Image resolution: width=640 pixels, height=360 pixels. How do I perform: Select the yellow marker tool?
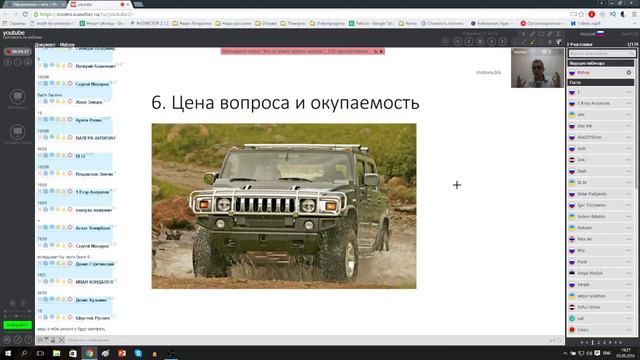click(532, 42)
